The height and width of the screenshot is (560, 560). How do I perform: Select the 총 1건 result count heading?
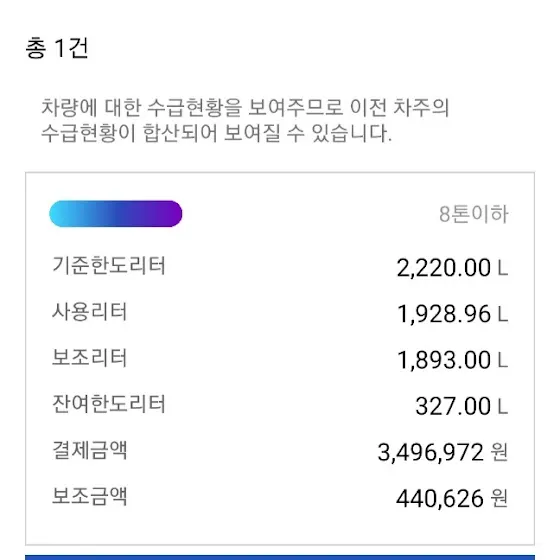56,48
